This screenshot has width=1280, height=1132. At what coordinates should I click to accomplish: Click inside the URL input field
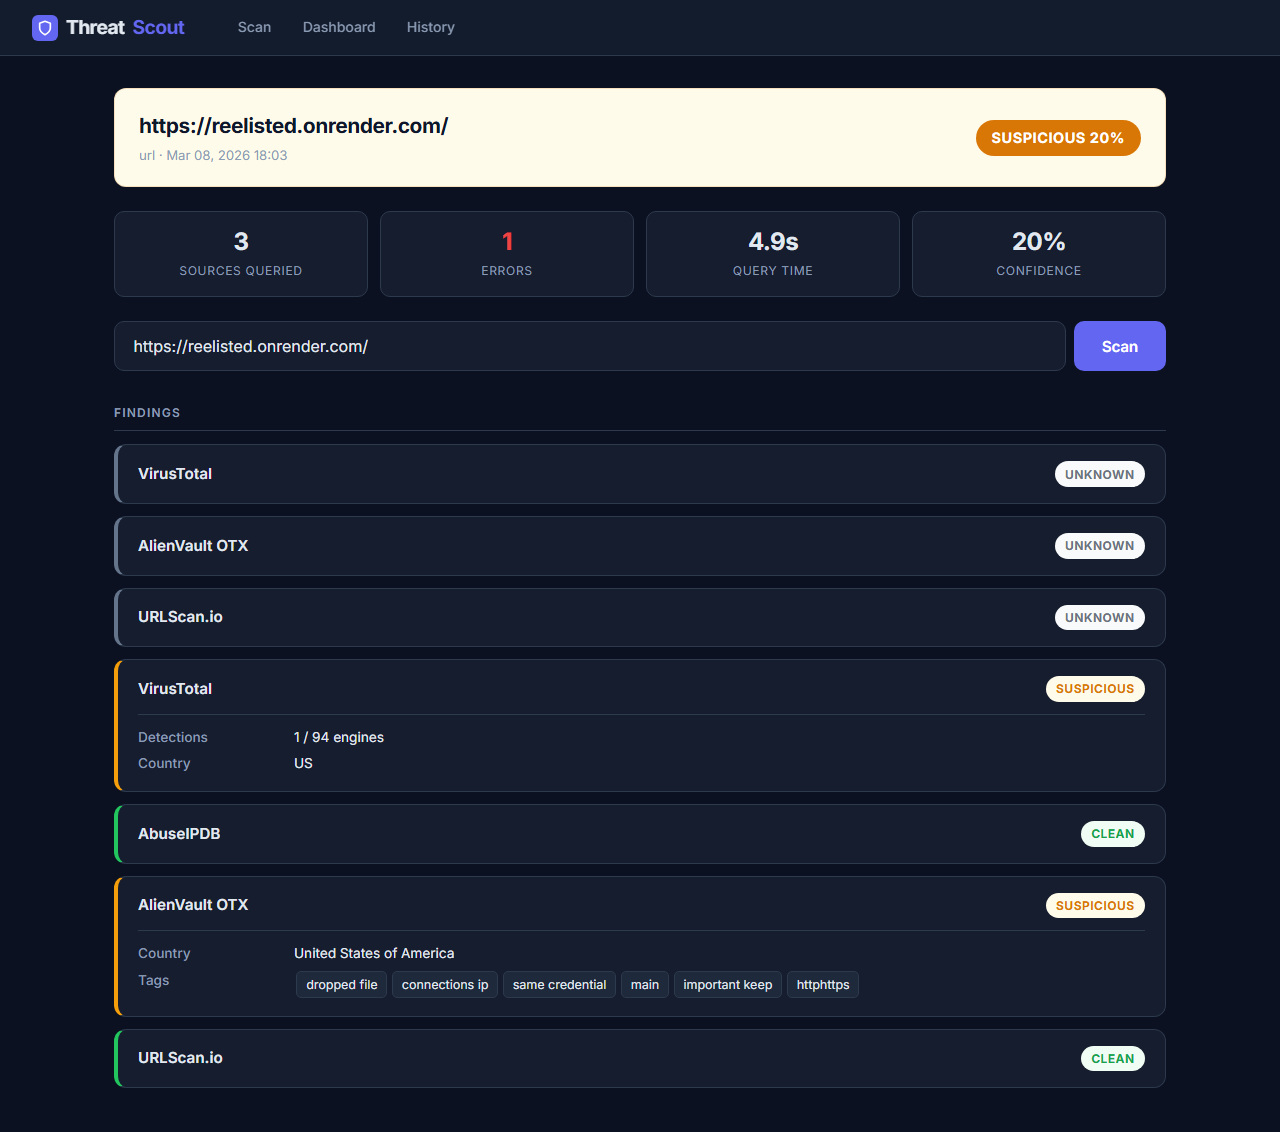pos(590,346)
